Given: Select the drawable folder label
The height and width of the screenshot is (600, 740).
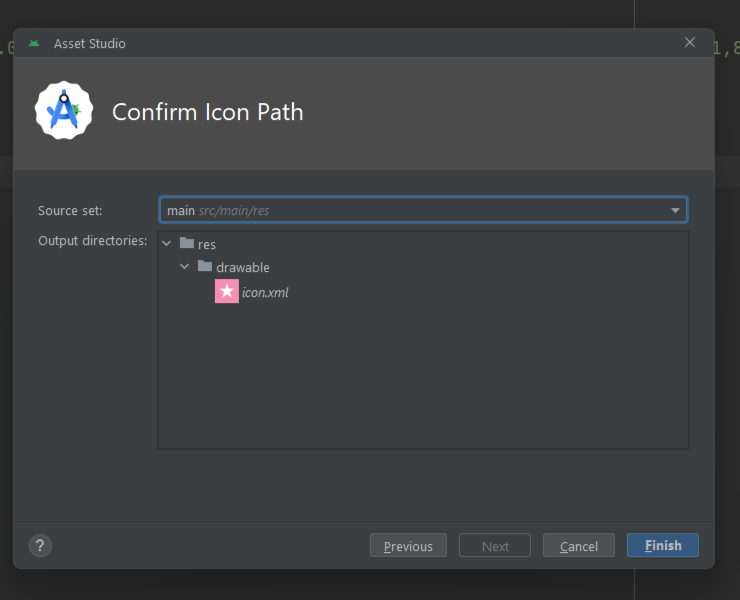Looking at the screenshot, I should pos(243,268).
